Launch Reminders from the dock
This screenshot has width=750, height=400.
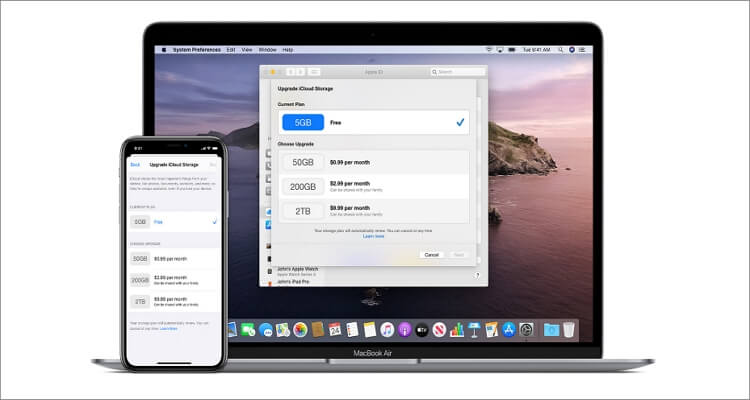pyautogui.click(x=352, y=330)
